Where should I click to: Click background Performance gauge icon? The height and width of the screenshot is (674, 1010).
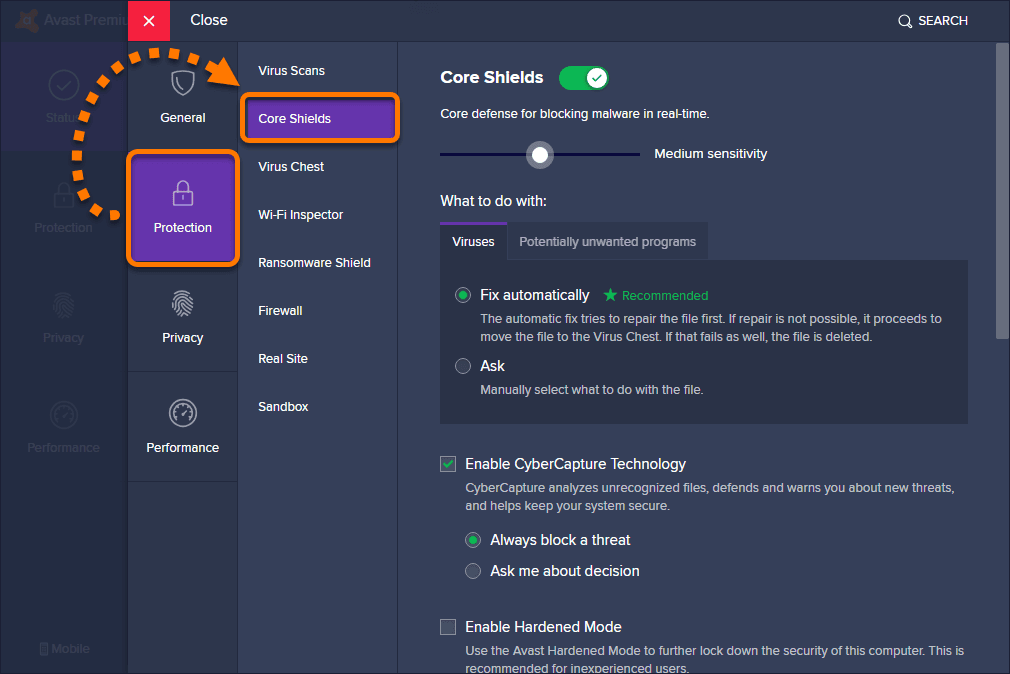click(64, 415)
